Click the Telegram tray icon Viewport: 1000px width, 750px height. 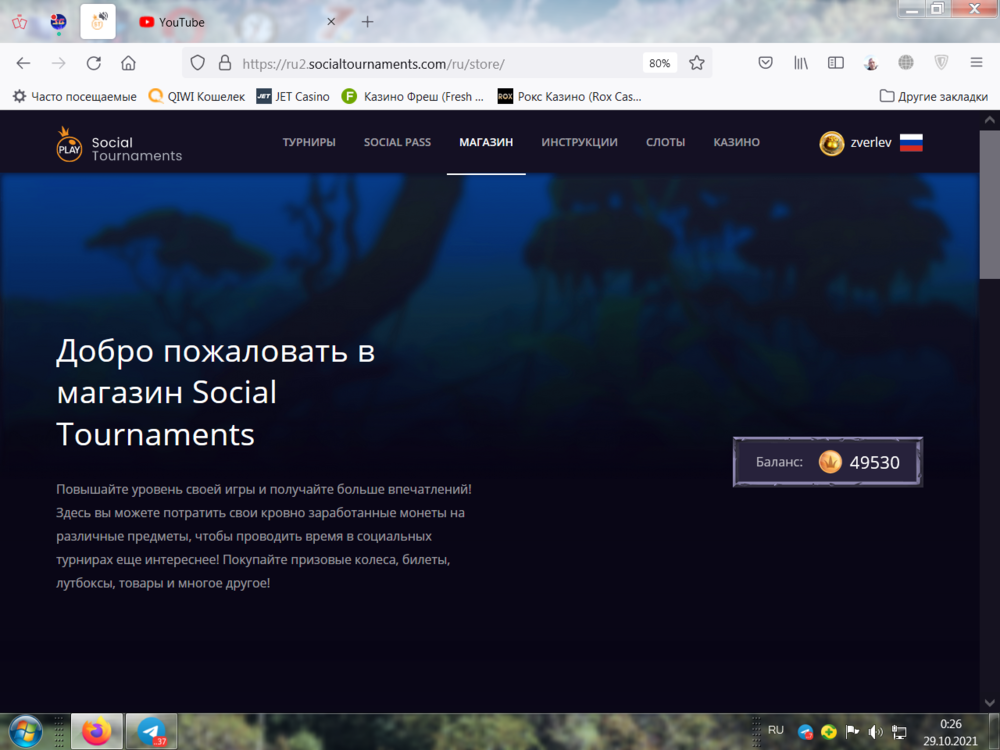click(x=805, y=732)
